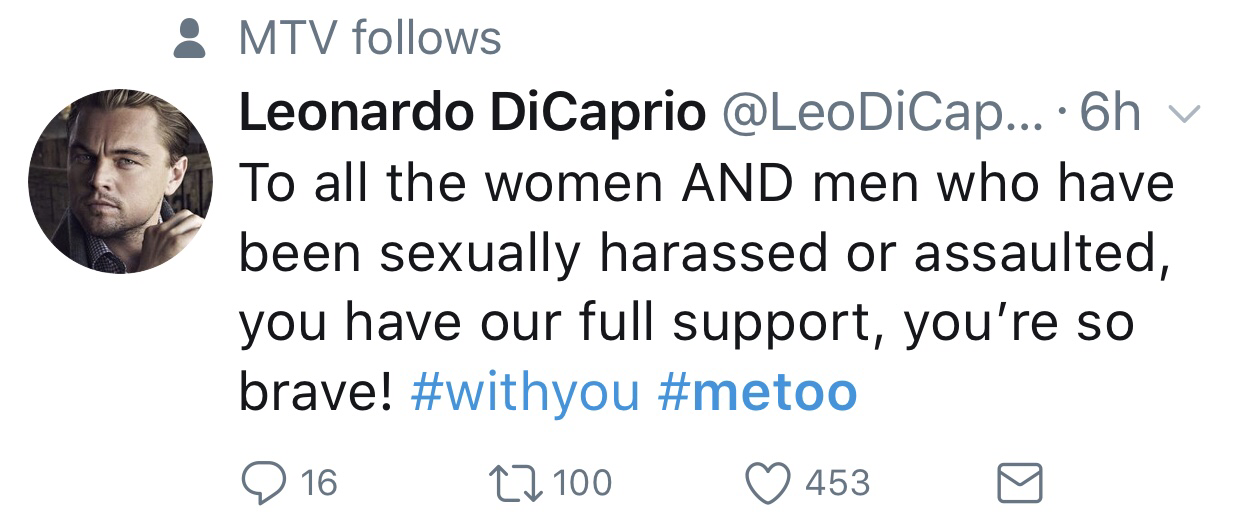Expand the tweet options chevron
Viewport: 1233px width, 525px height.
[1183, 116]
